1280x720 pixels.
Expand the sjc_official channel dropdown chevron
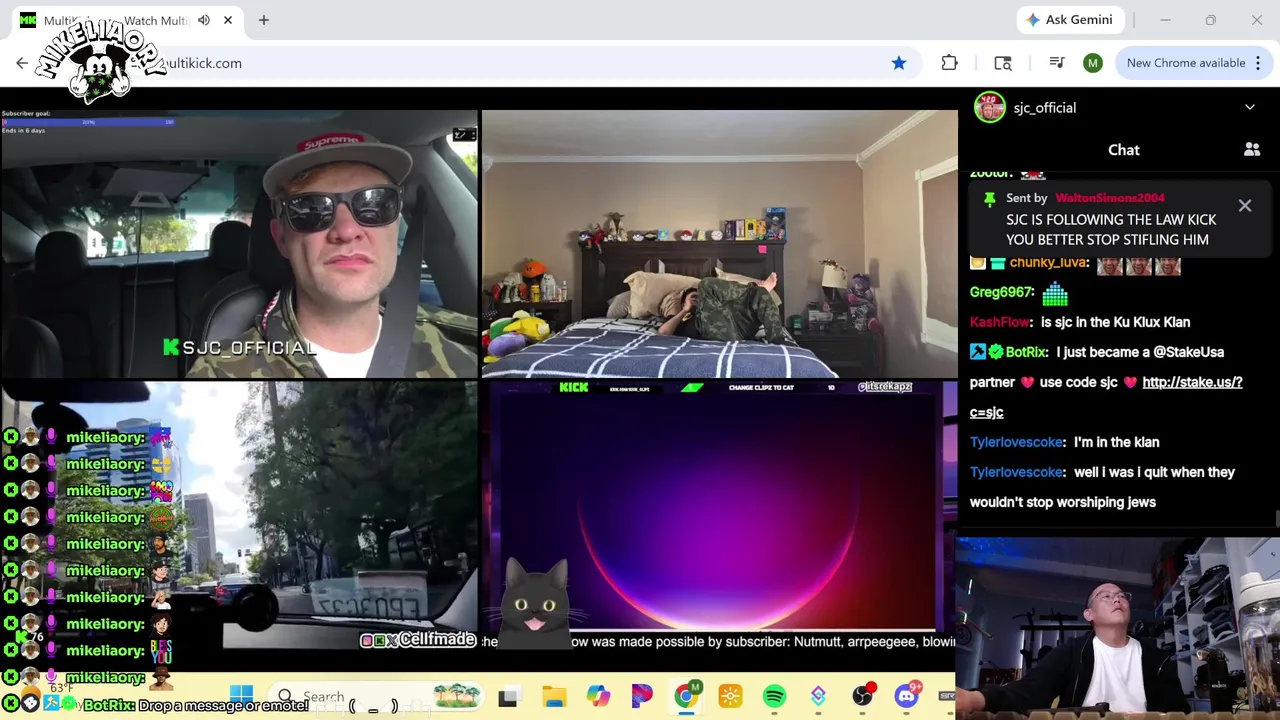1250,108
